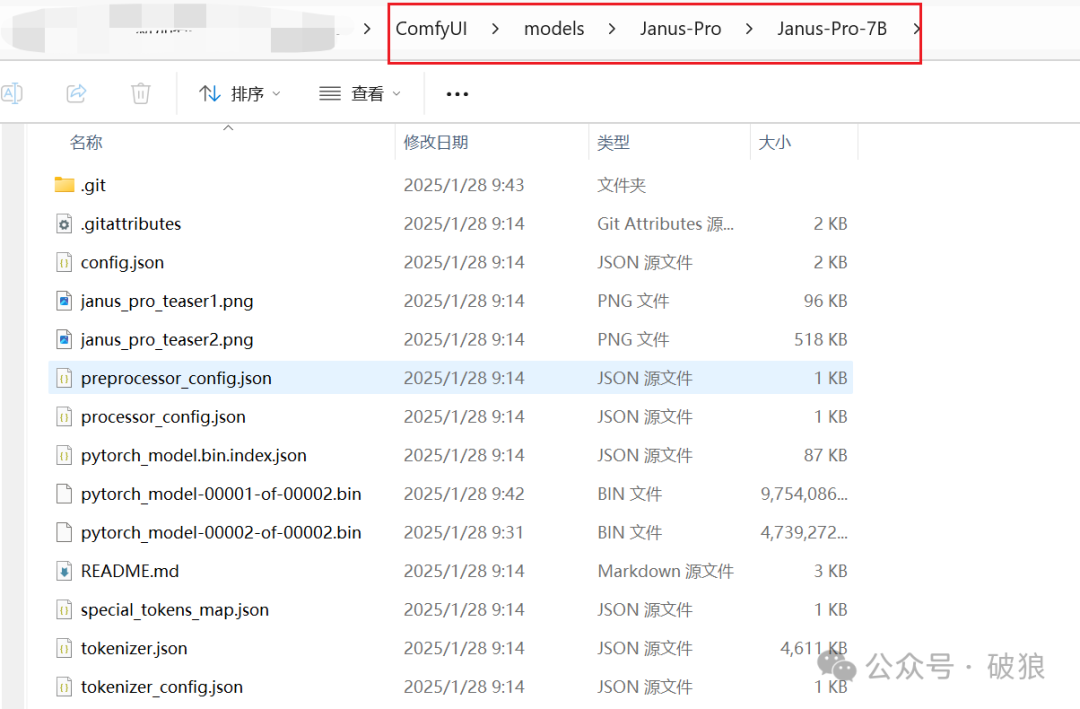The image size is (1080, 709).
Task: Select pytorch_model-00001-of-00002.bin file icon
Action: pos(64,494)
